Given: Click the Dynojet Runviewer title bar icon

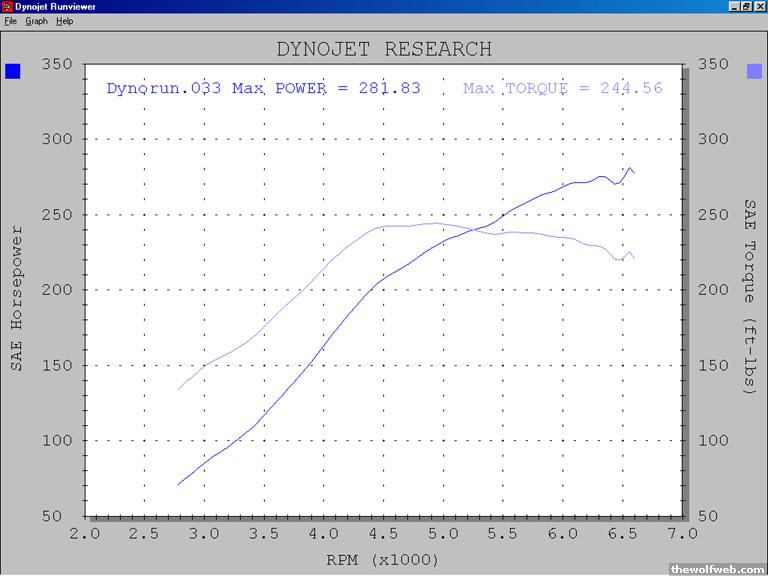Looking at the screenshot, I should click(7, 7).
